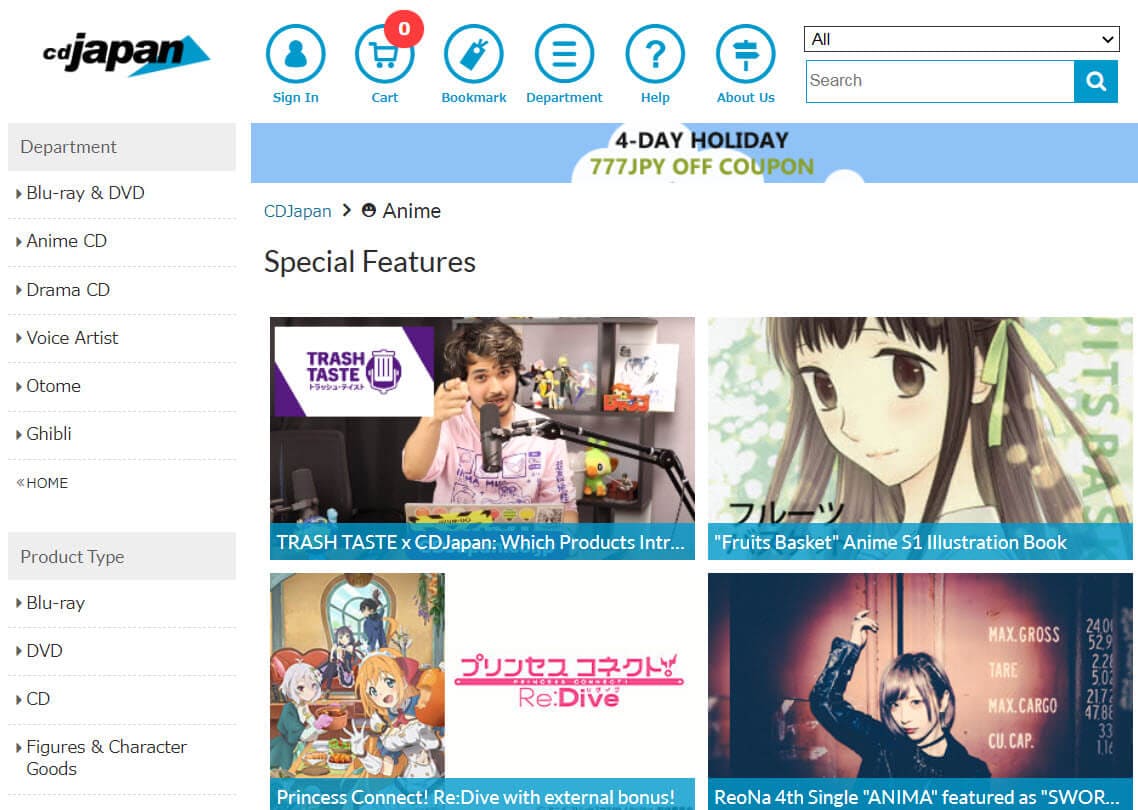Viewport: 1138px width, 810px height.
Task: Click TRASH TASTE x CDJapan caption
Action: coord(482,542)
